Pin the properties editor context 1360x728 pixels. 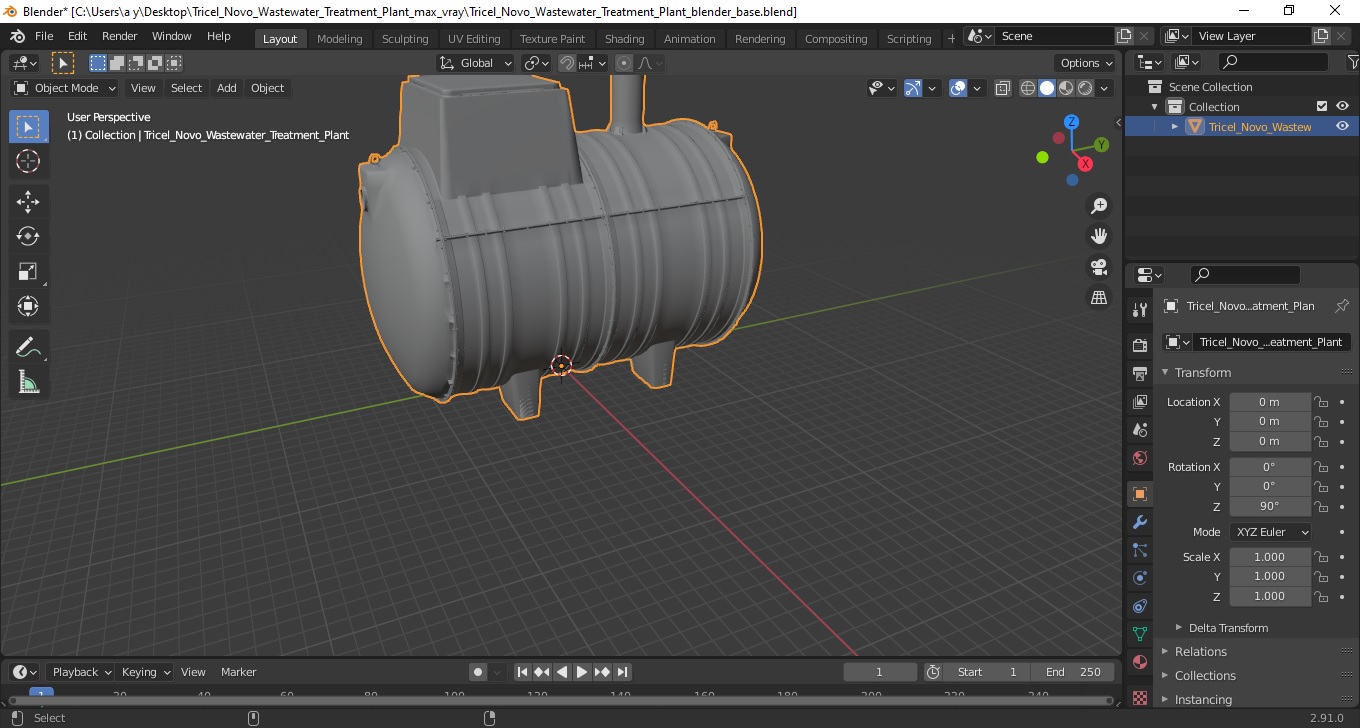click(x=1342, y=306)
